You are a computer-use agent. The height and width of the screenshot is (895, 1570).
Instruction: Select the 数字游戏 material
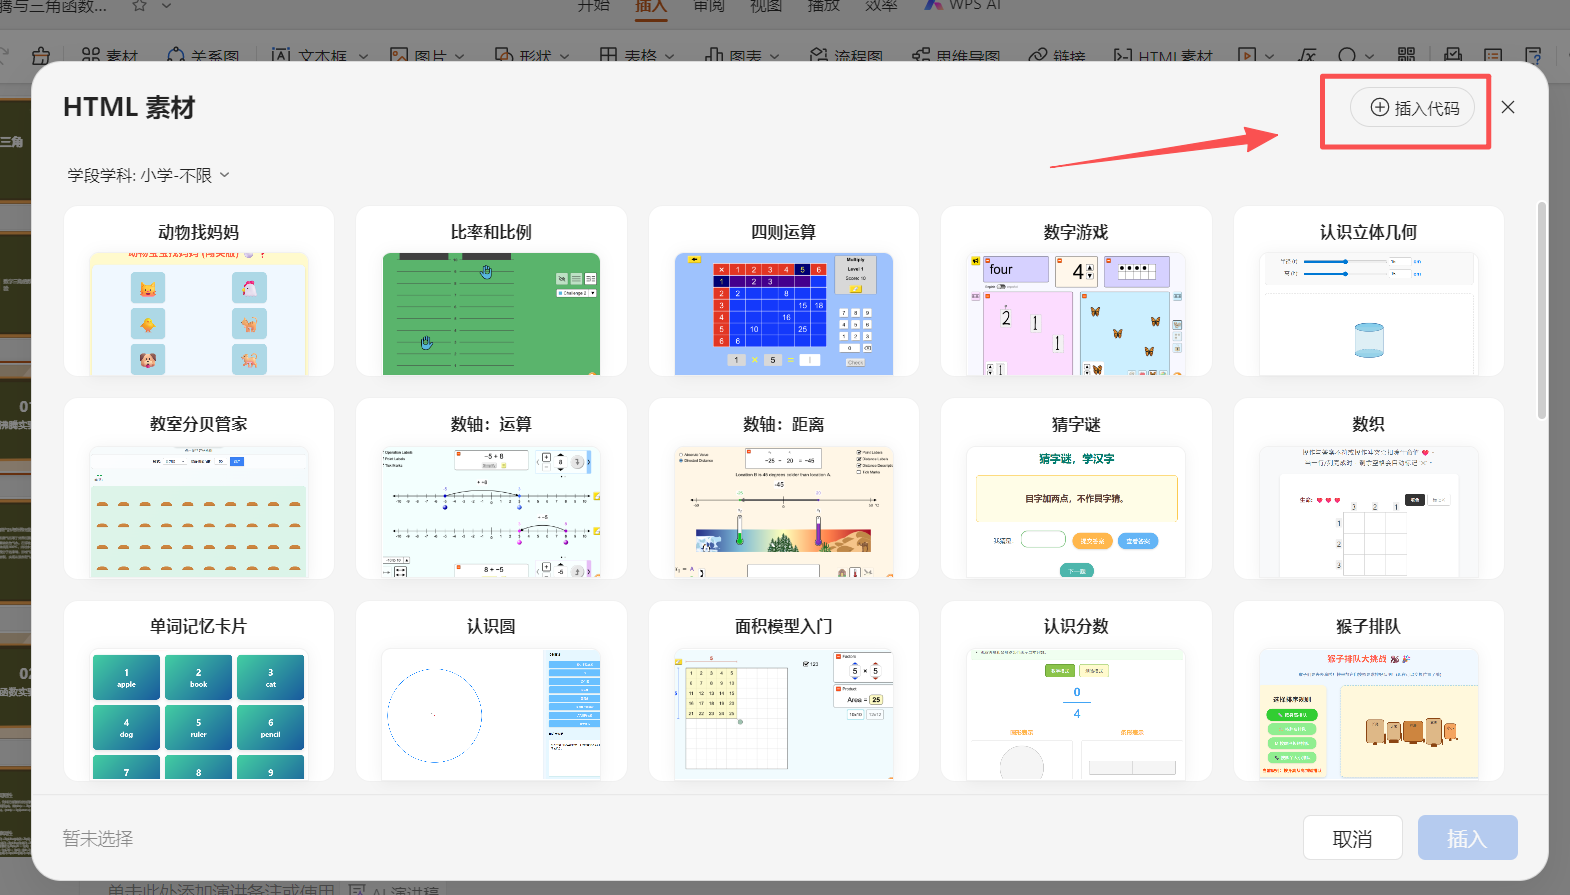click(1076, 292)
